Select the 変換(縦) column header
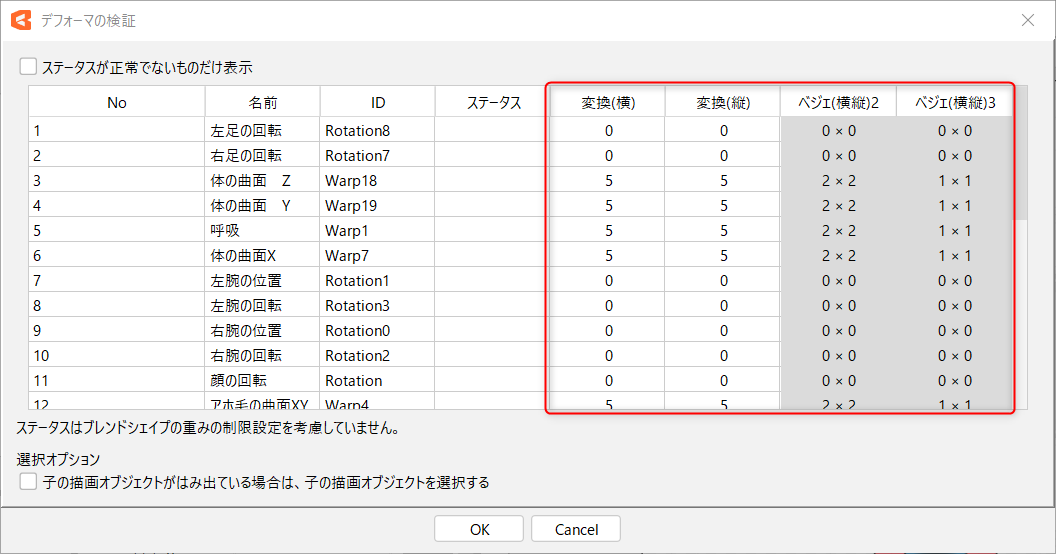Screen dimensions: 1056x554 723,102
